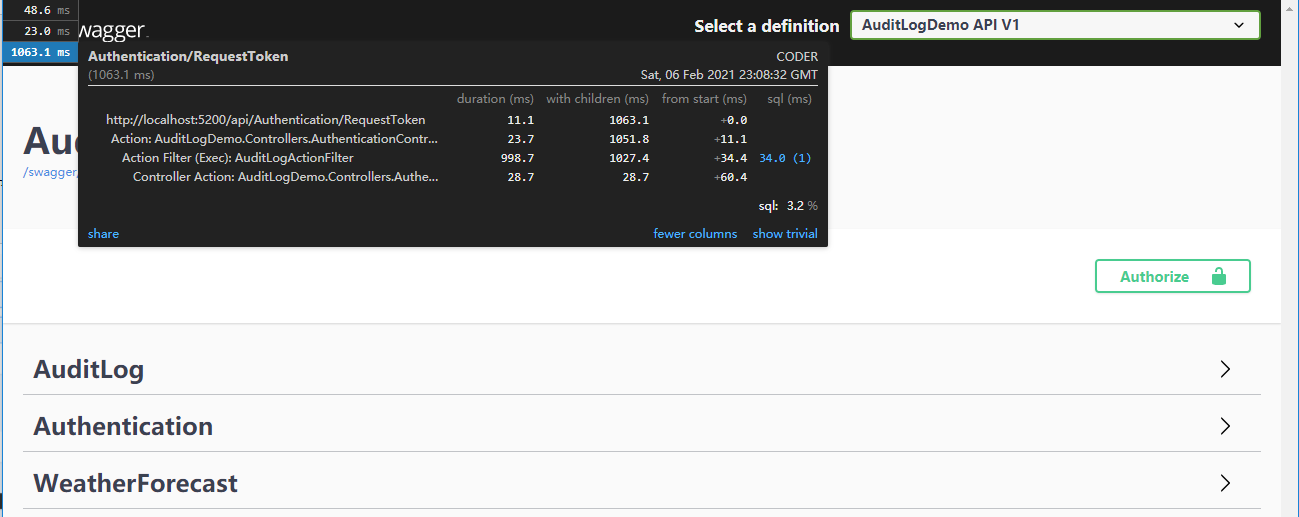Click the Authentication/RequestToken popup title
Image resolution: width=1299 pixels, height=517 pixels.
tap(188, 57)
